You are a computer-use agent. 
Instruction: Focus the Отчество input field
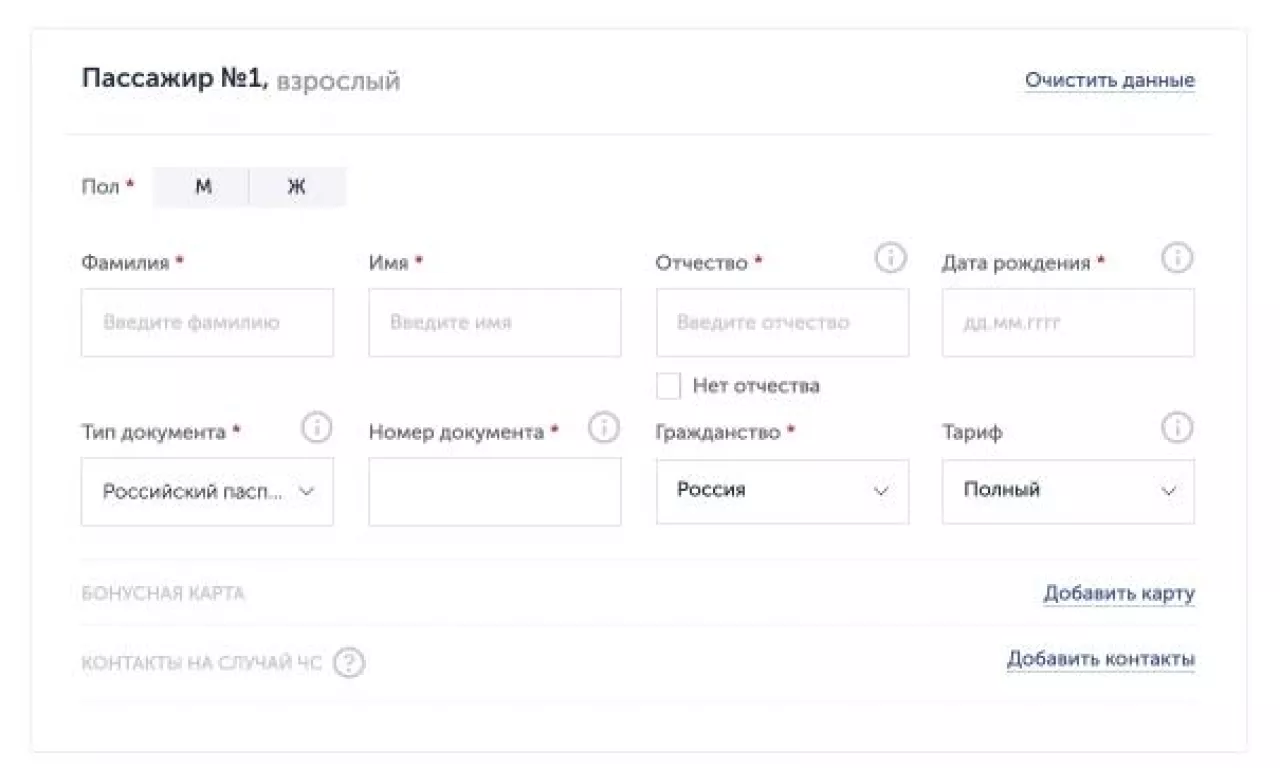tap(782, 323)
